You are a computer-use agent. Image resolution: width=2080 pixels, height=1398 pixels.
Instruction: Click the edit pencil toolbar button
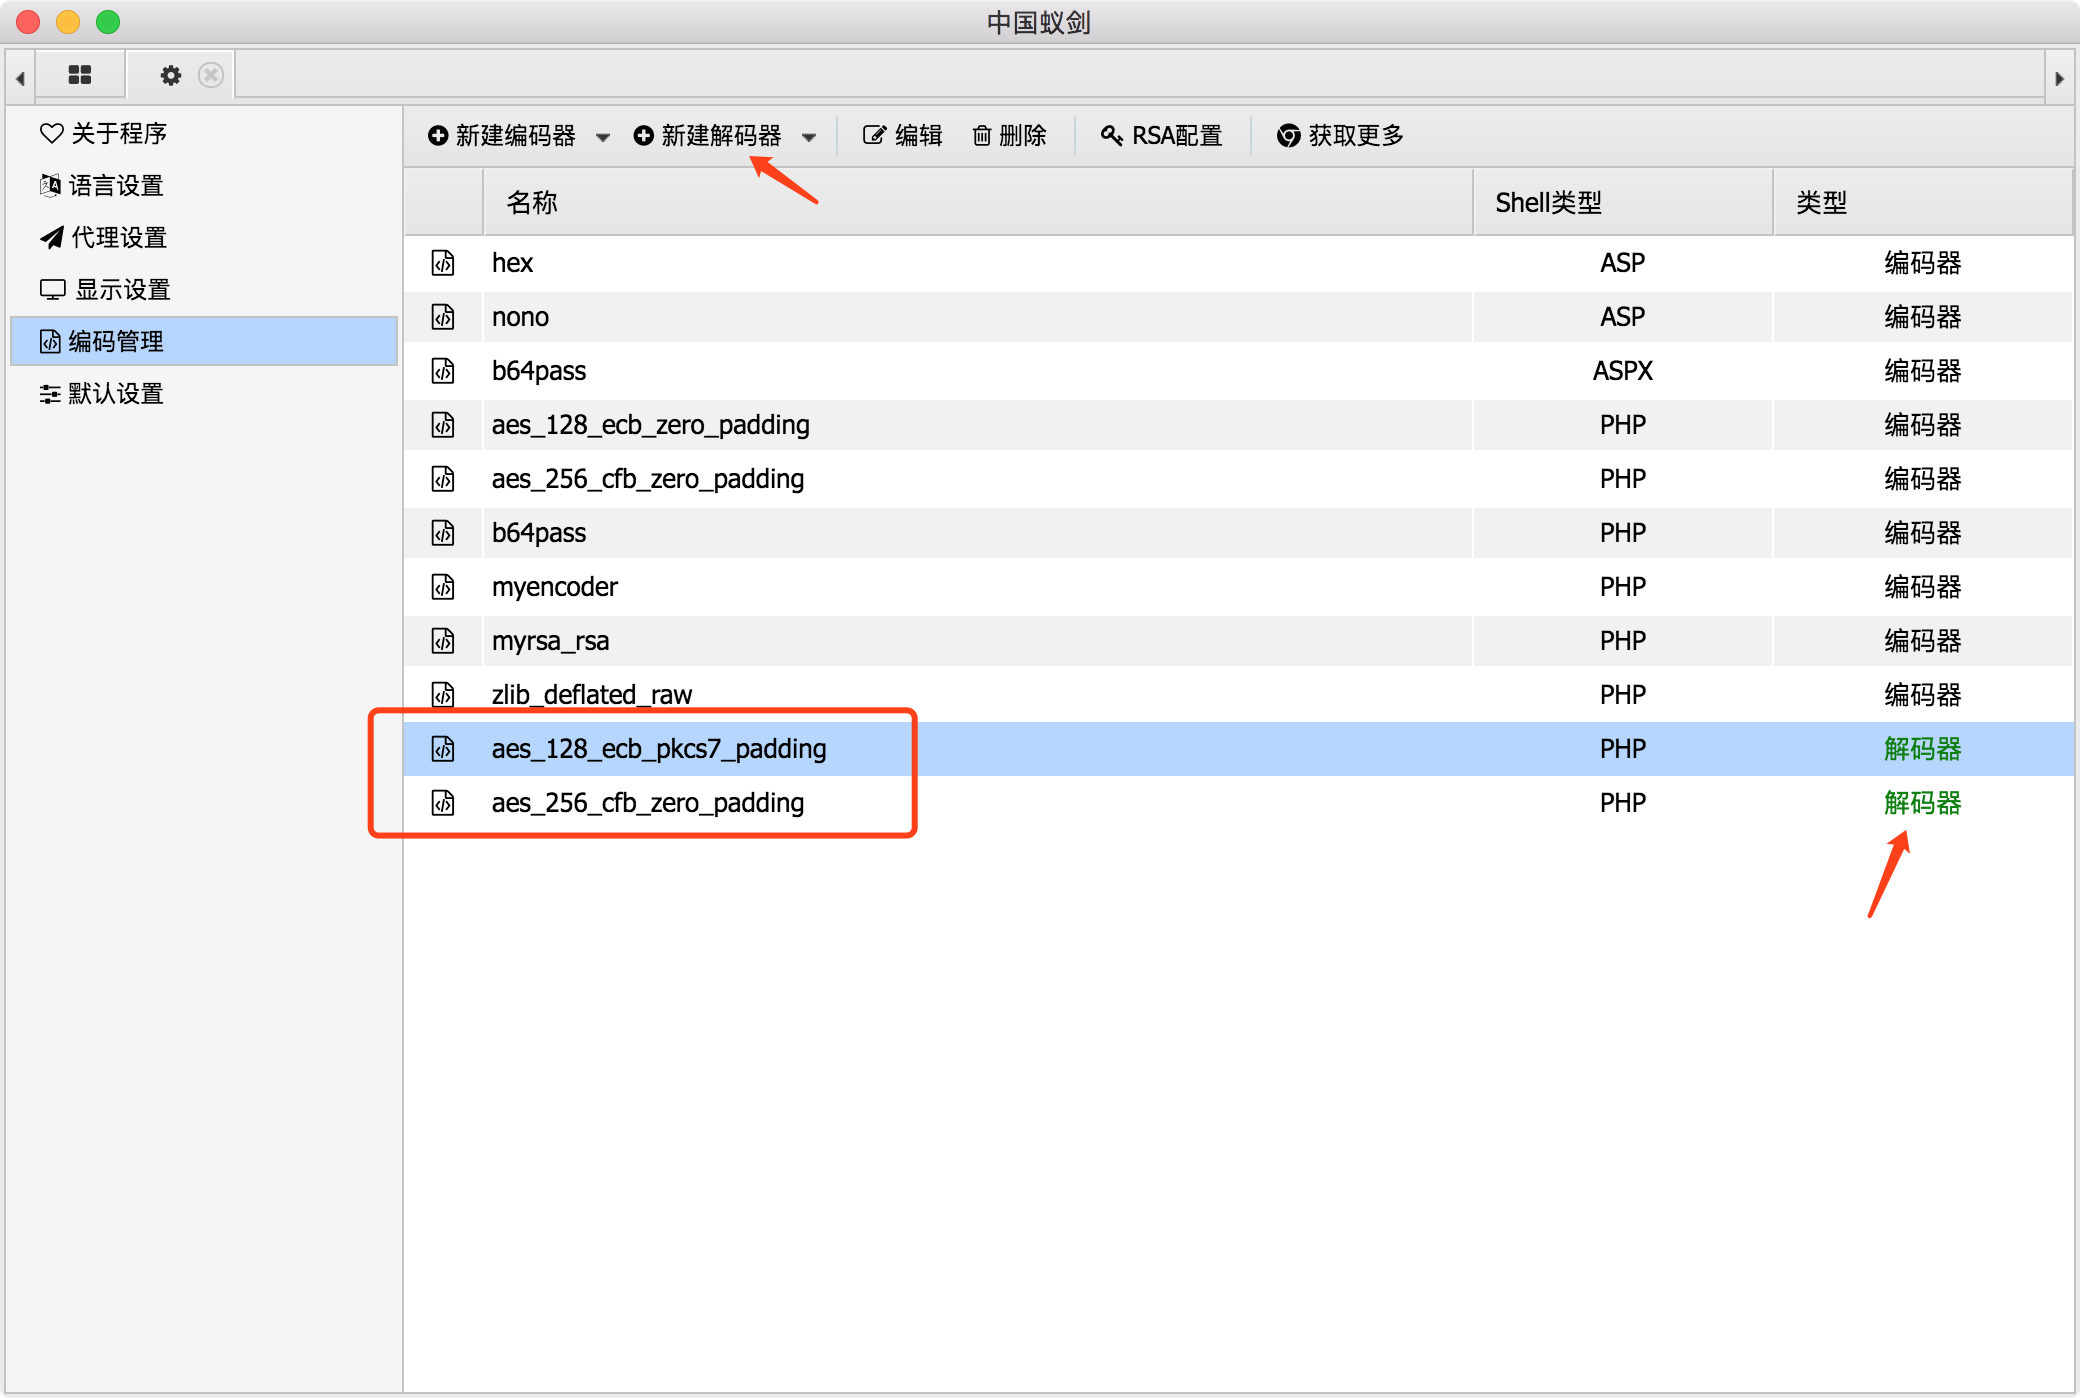click(x=902, y=135)
